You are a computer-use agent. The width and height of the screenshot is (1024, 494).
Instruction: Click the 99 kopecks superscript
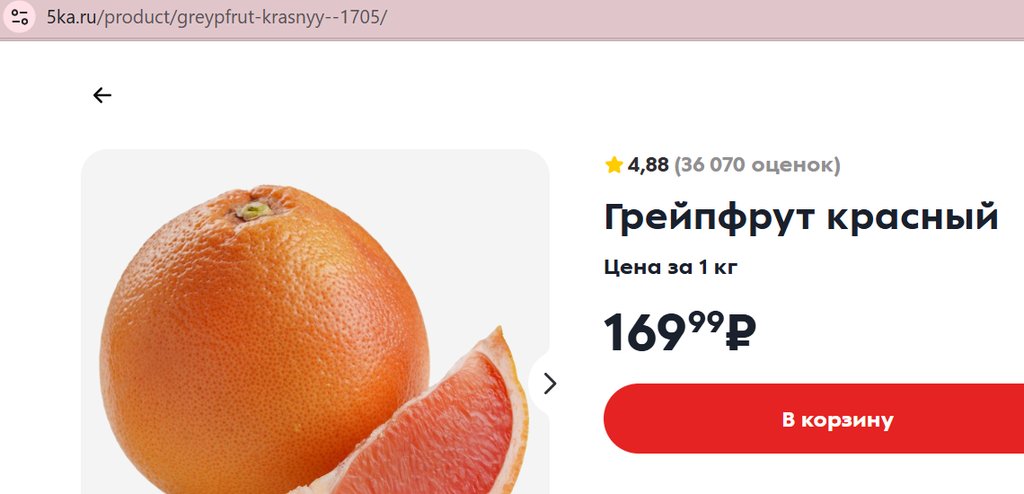(705, 322)
